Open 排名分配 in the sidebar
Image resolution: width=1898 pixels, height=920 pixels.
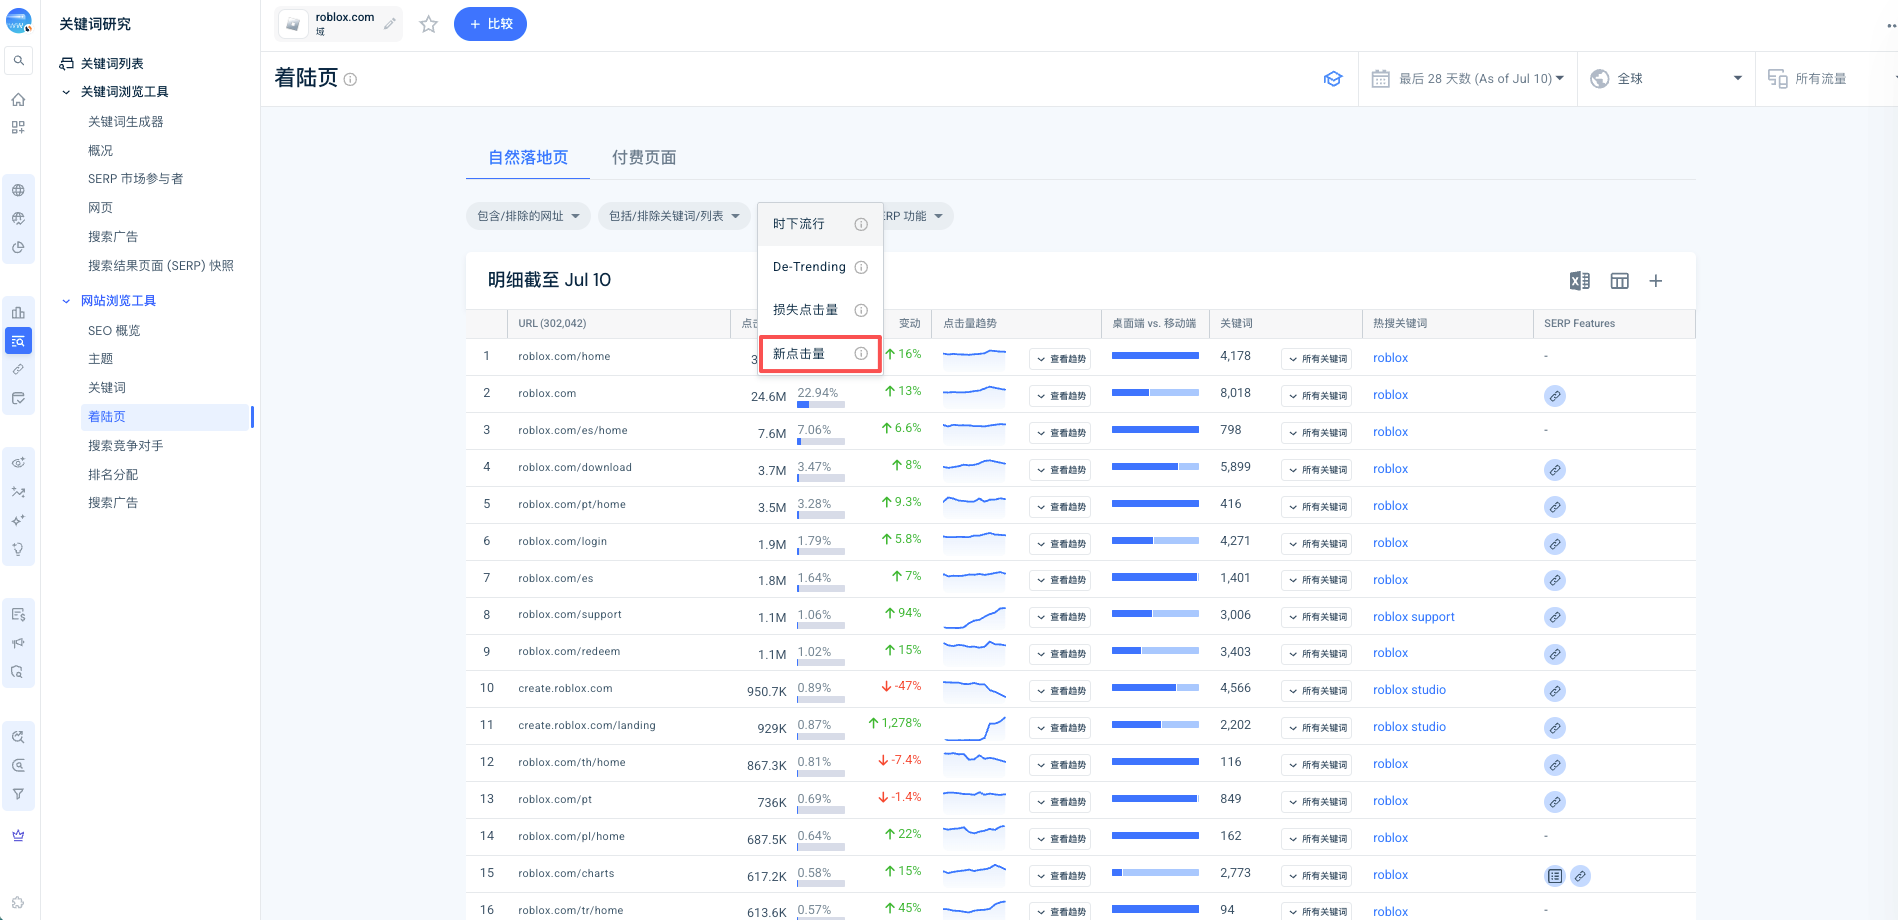(113, 475)
